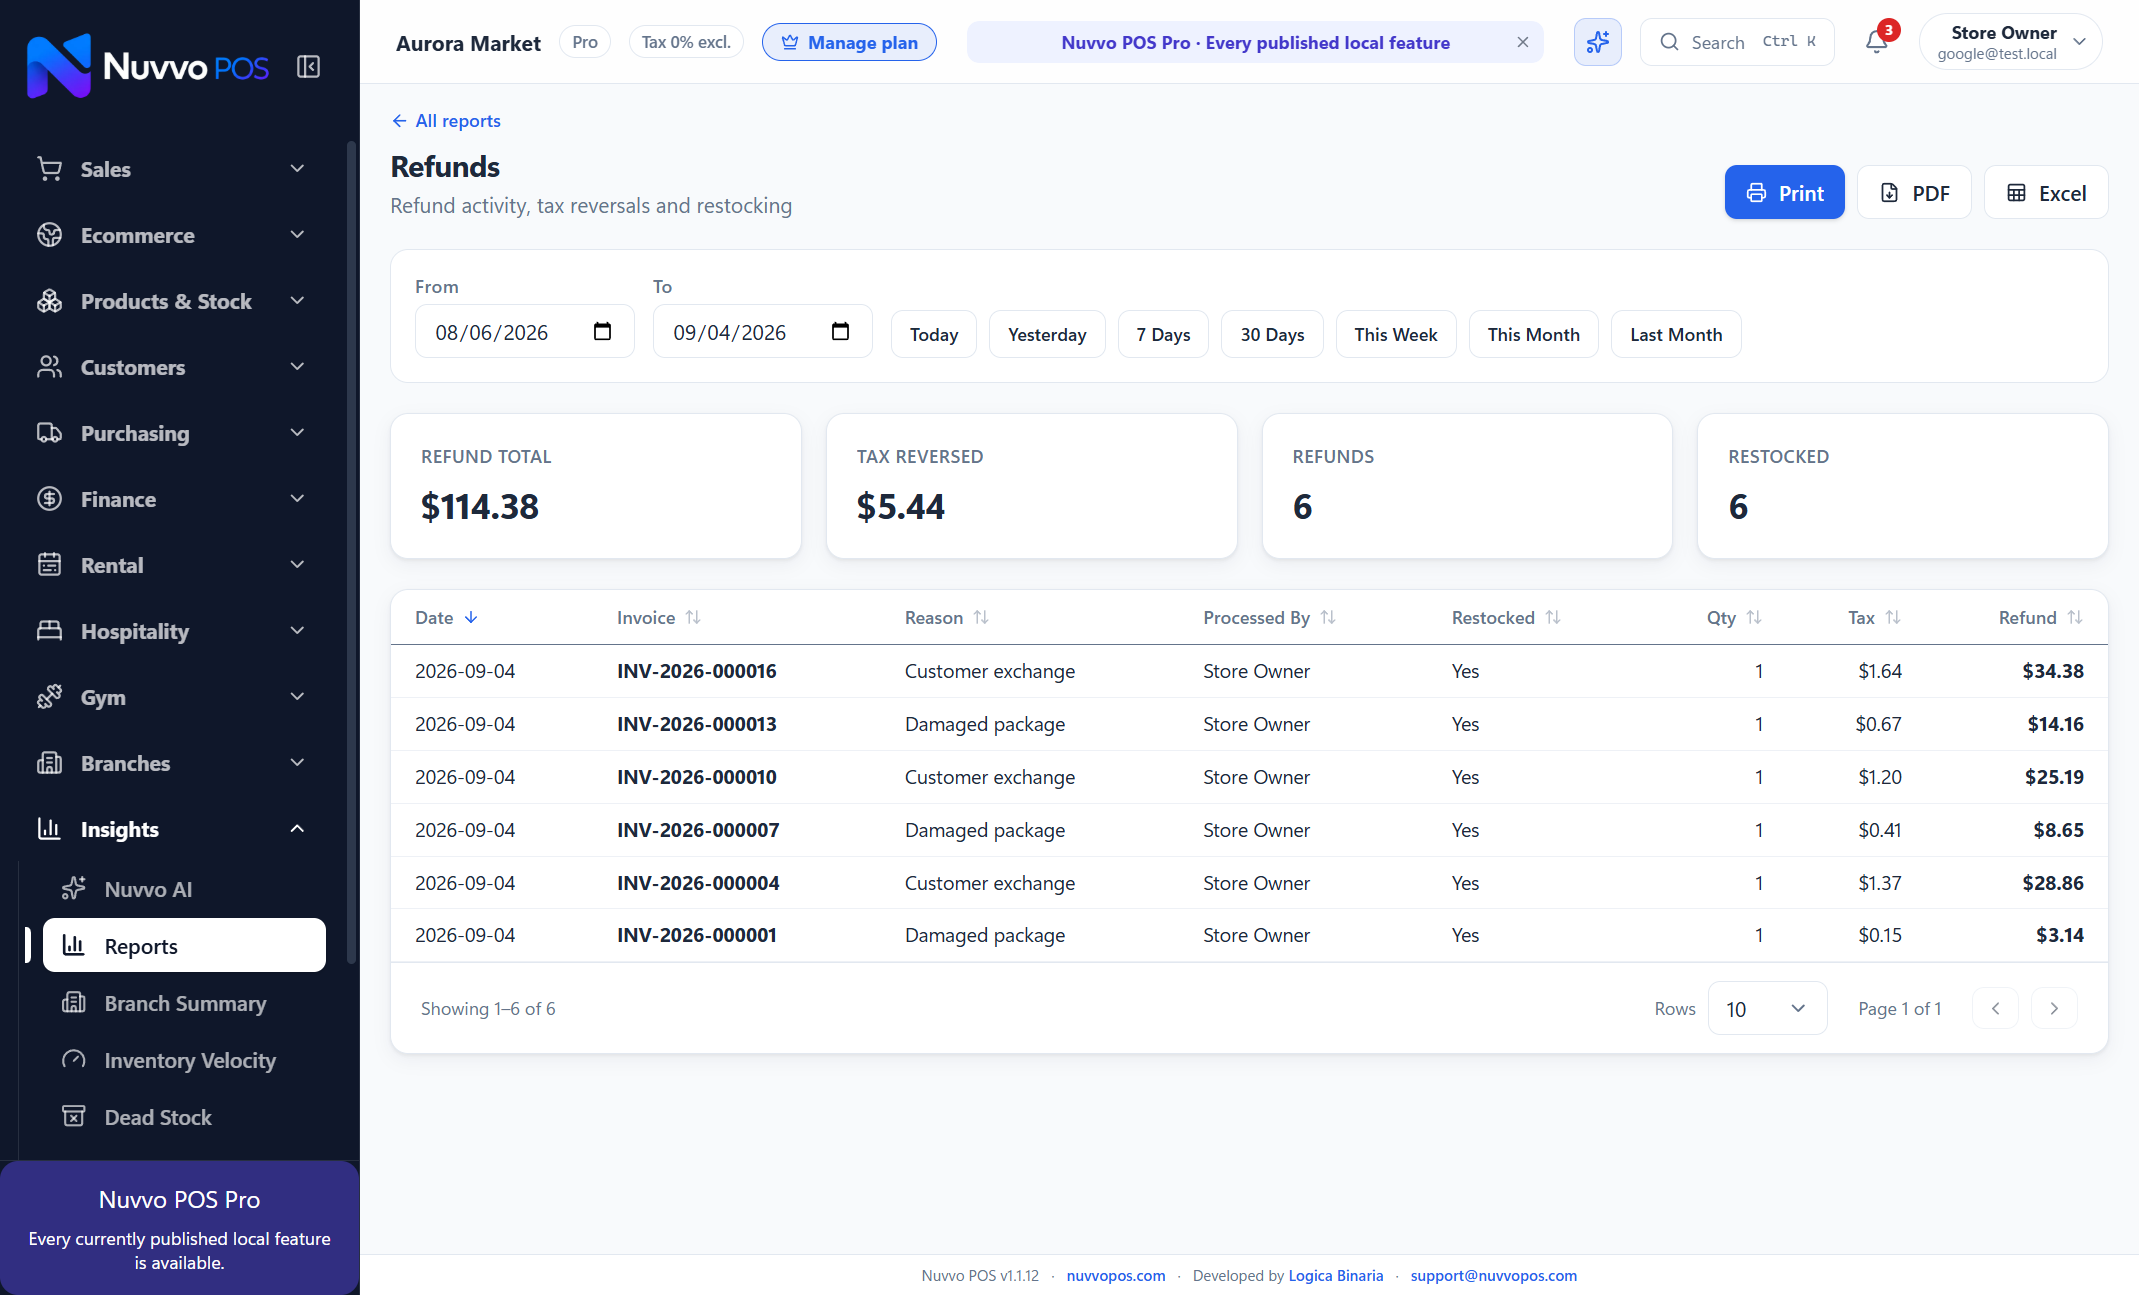Image resolution: width=2139 pixels, height=1295 pixels.
Task: Open invoice INV-2026-000010
Action: click(696, 777)
